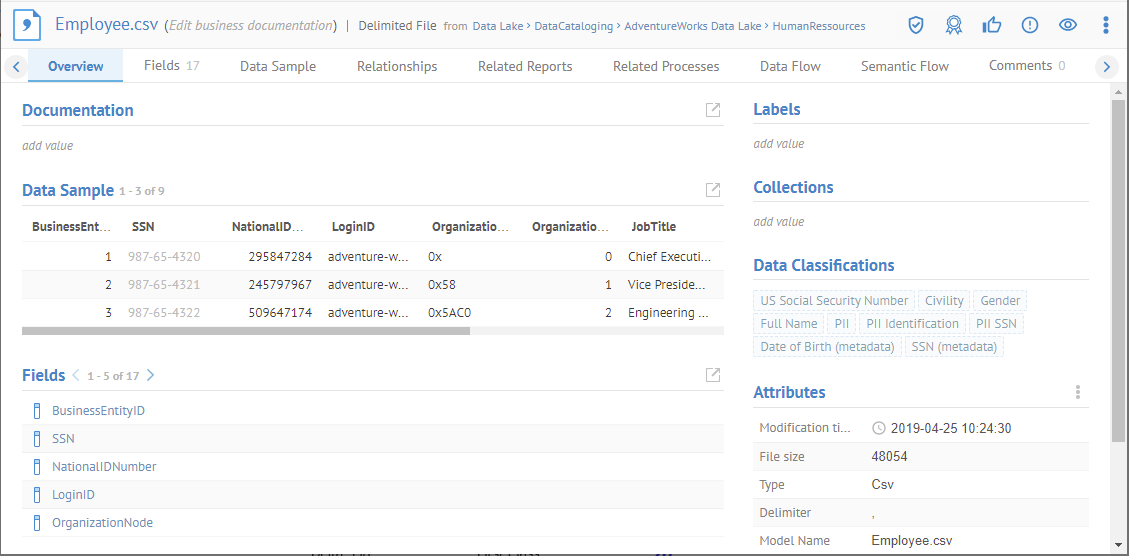Open Fields section in expanded view
Screen dimensions: 1129x556
click(713, 375)
